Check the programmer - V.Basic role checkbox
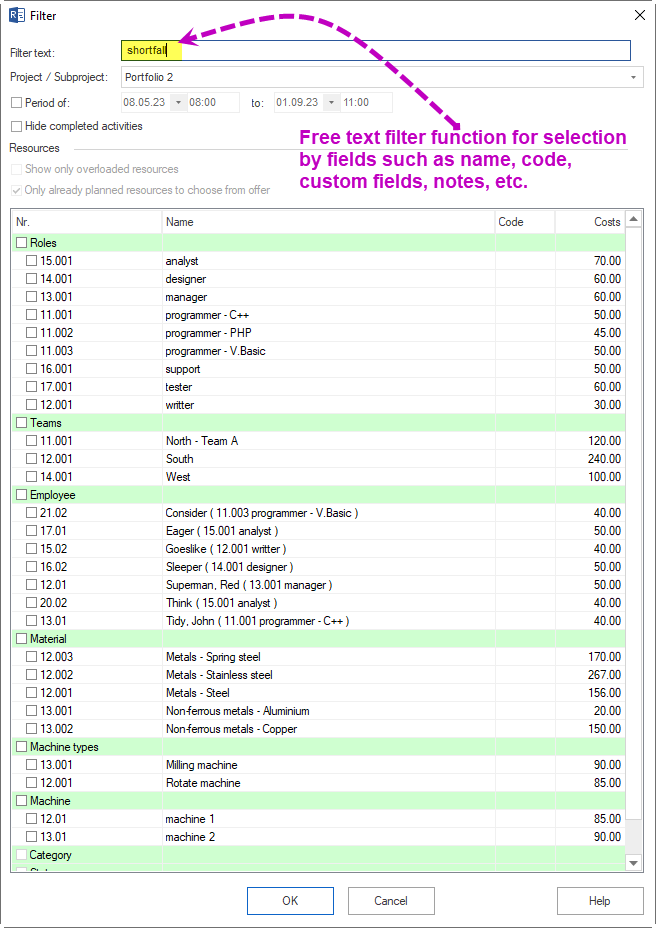The image size is (656, 928). (31, 351)
